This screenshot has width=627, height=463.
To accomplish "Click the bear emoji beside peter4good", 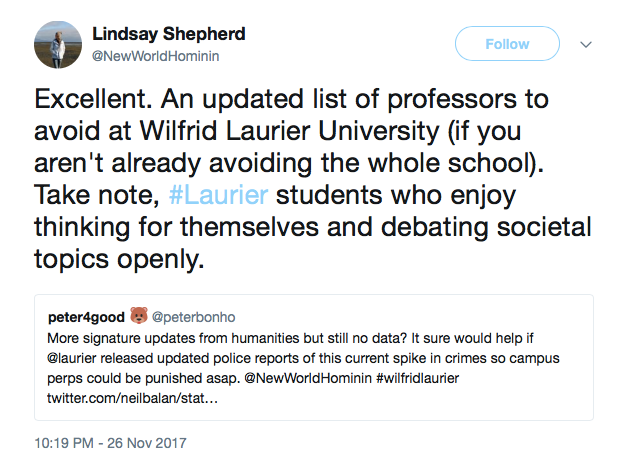I will coord(138,317).
